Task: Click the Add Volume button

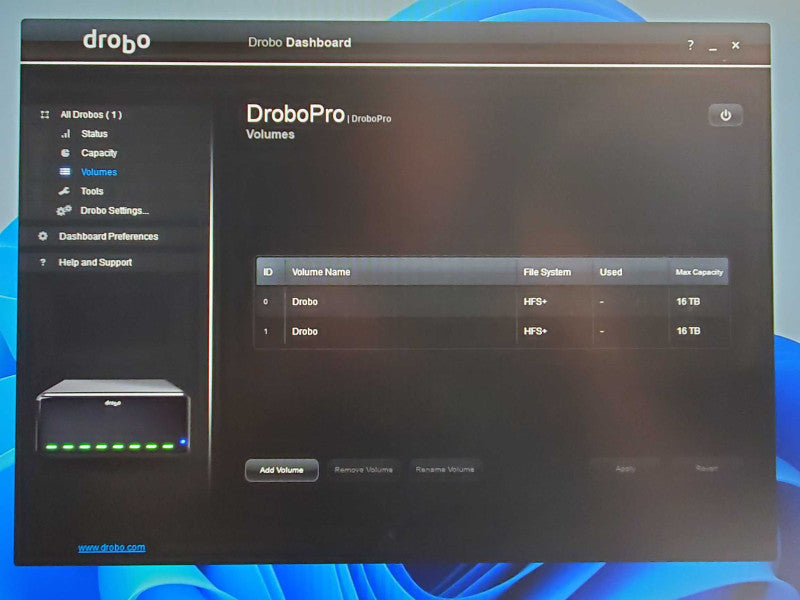Action: [x=282, y=470]
